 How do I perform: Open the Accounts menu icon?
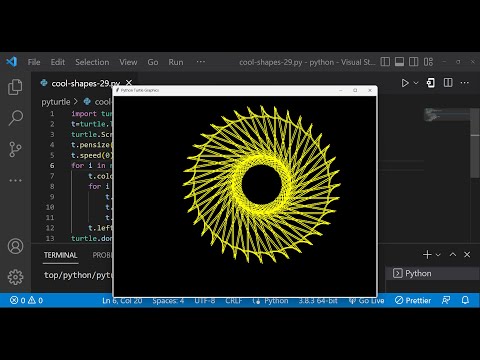point(15,246)
